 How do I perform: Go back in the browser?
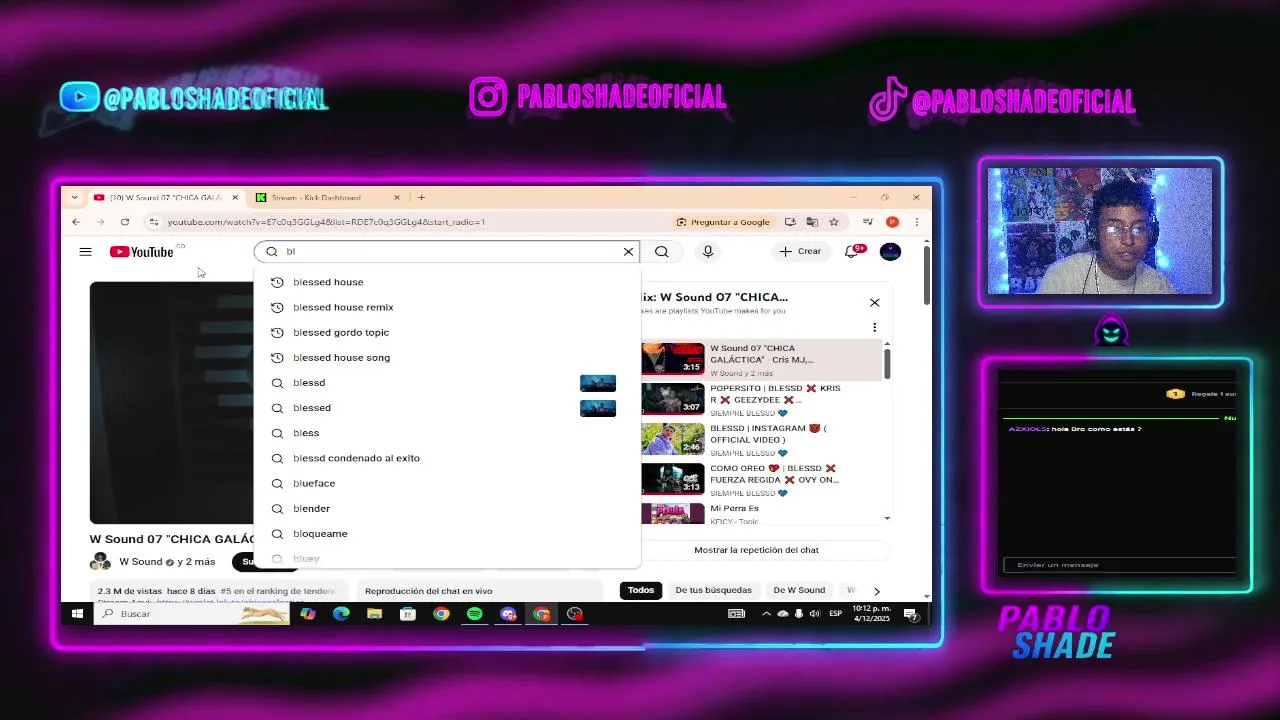[76, 222]
